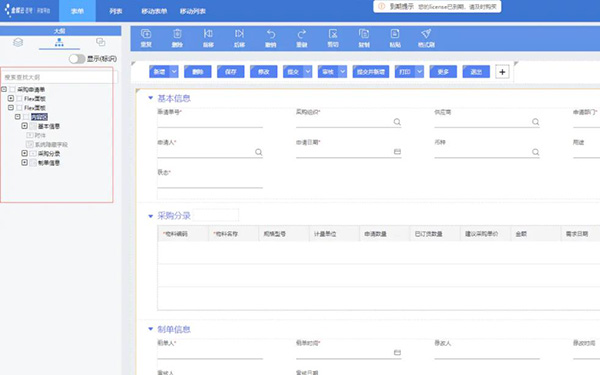600x375 pixels.
Task: Click the 删除 button in form button bar
Action: click(x=197, y=72)
